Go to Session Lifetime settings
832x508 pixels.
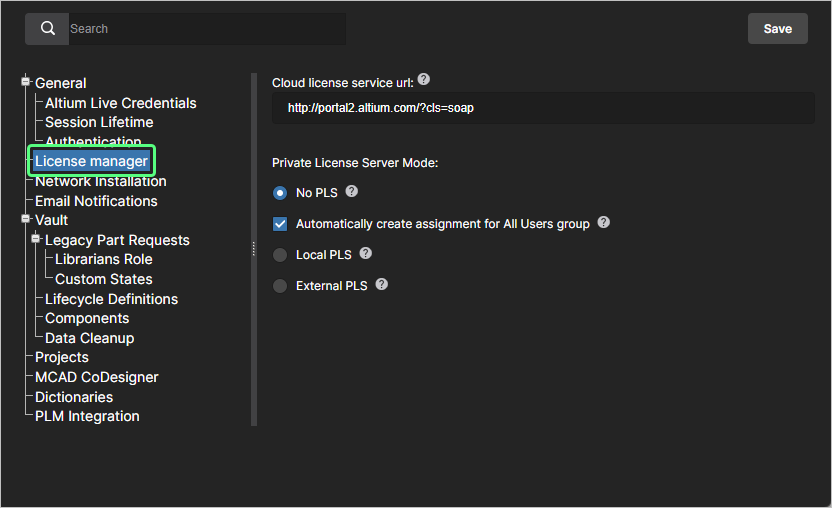(x=99, y=122)
